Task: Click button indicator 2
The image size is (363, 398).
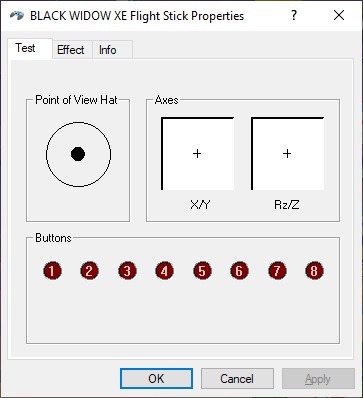Action: [89, 271]
